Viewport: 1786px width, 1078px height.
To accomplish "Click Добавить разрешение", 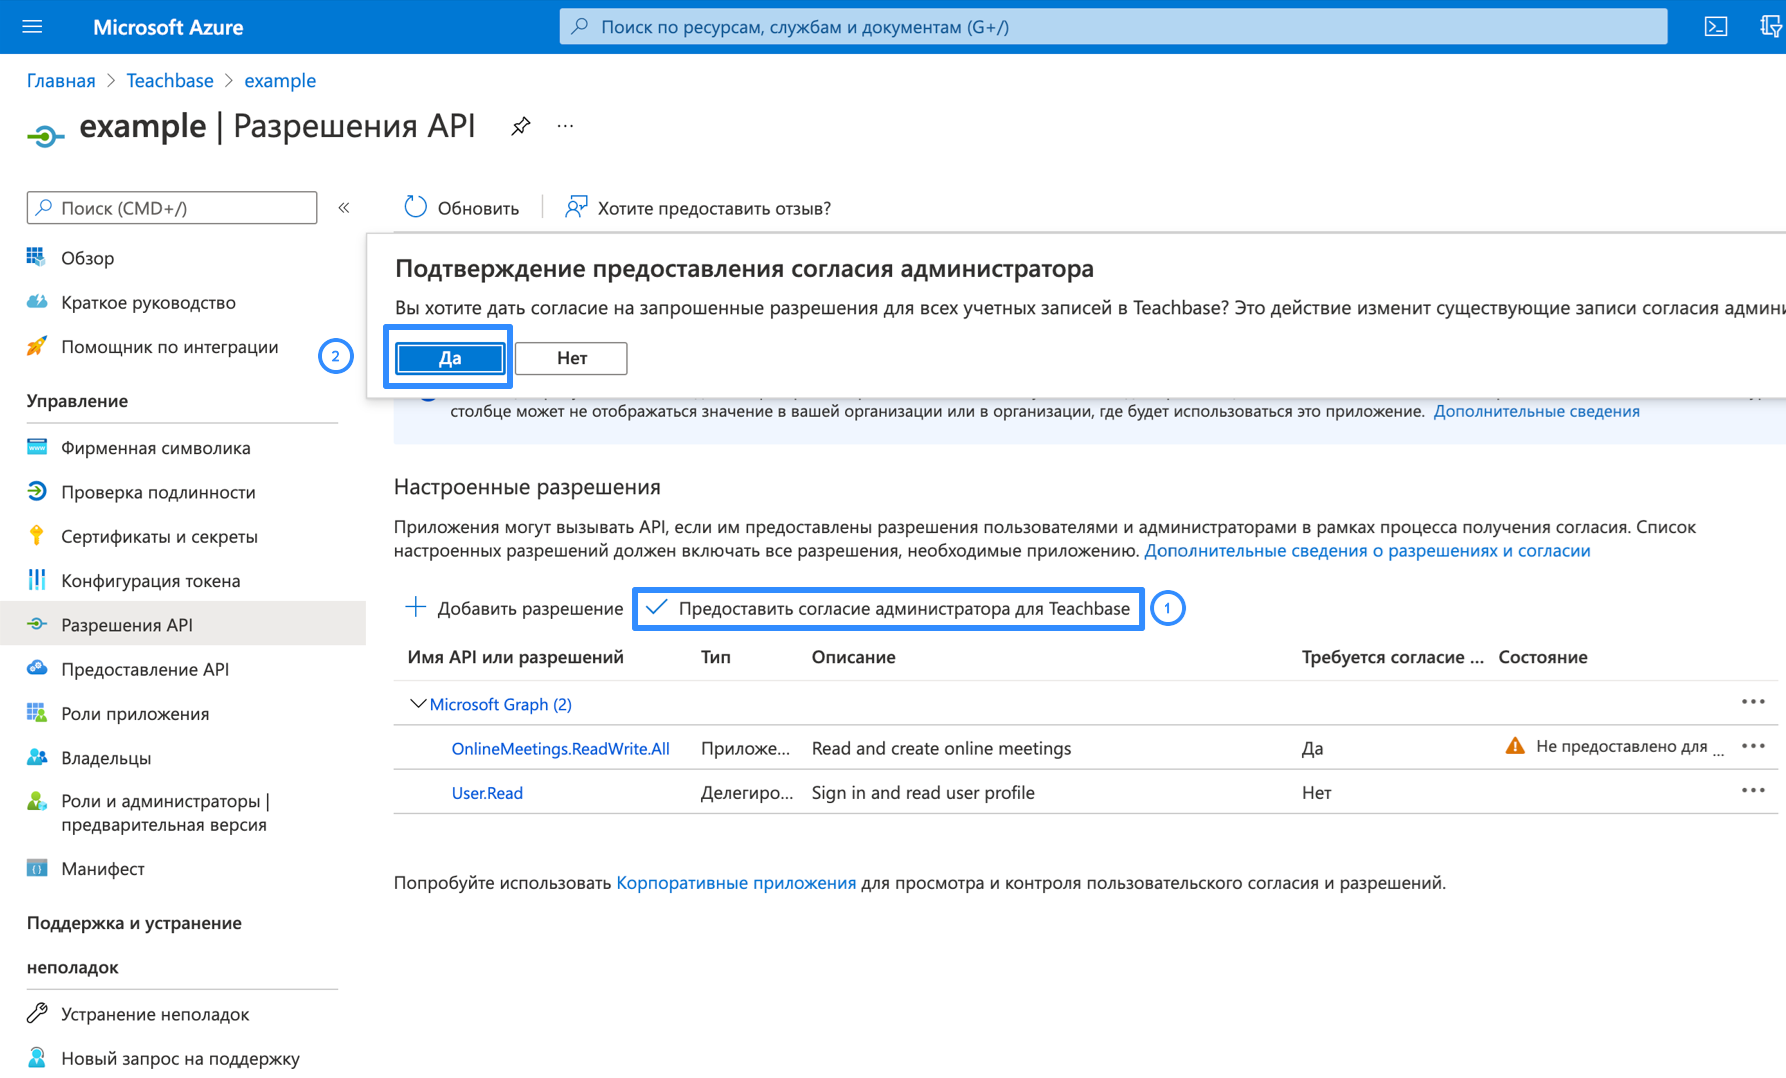I will tap(513, 608).
